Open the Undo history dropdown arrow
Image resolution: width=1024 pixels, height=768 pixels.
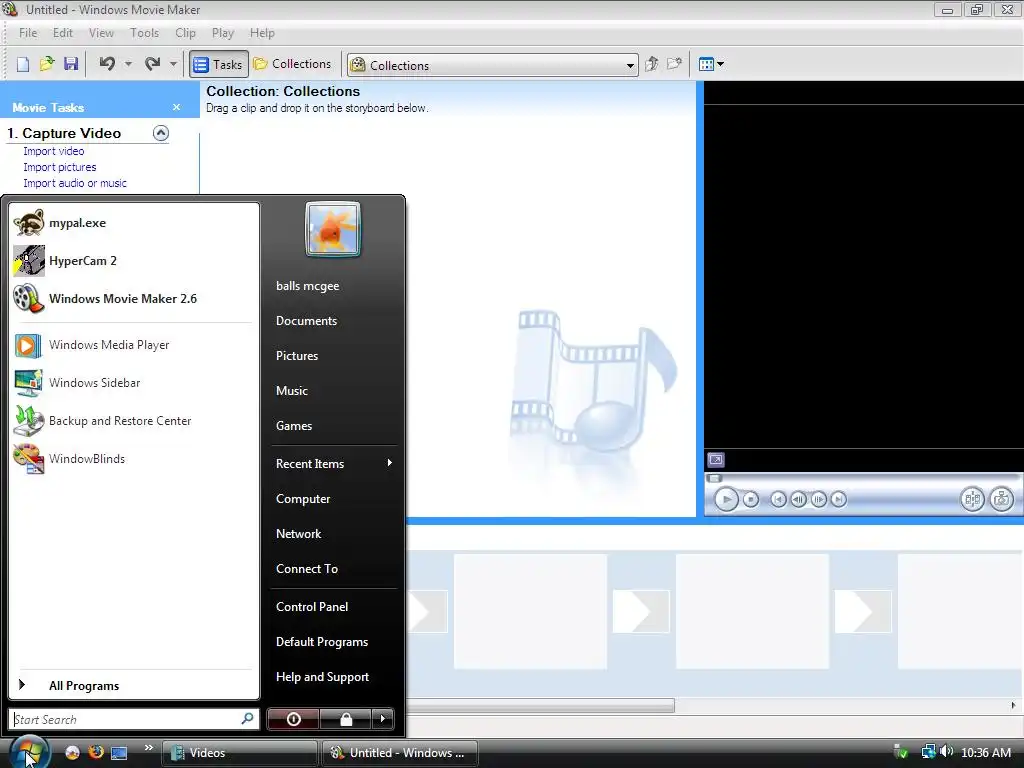[128, 64]
